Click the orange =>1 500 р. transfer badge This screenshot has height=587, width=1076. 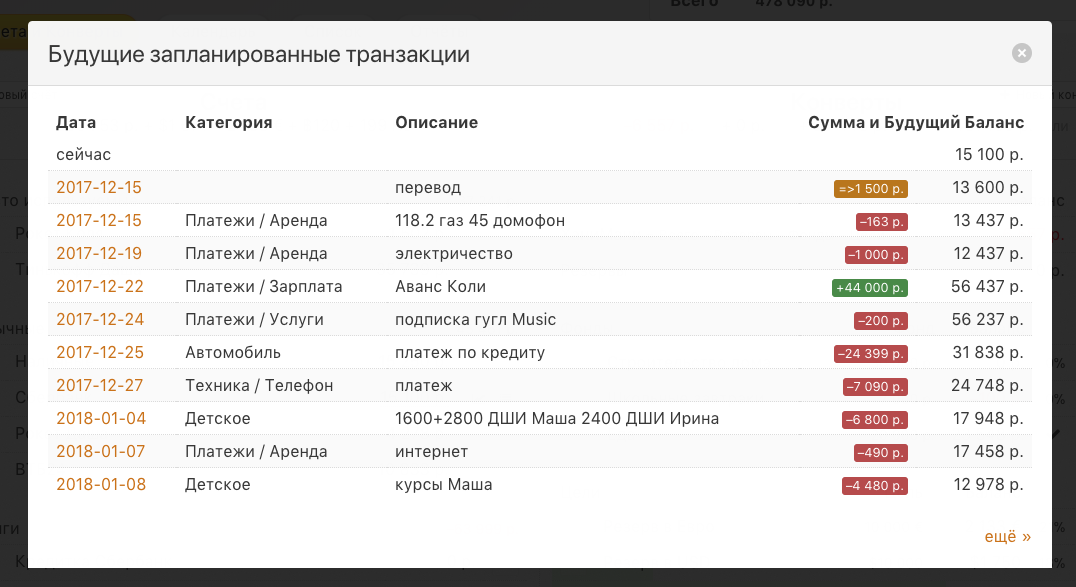[x=871, y=188]
